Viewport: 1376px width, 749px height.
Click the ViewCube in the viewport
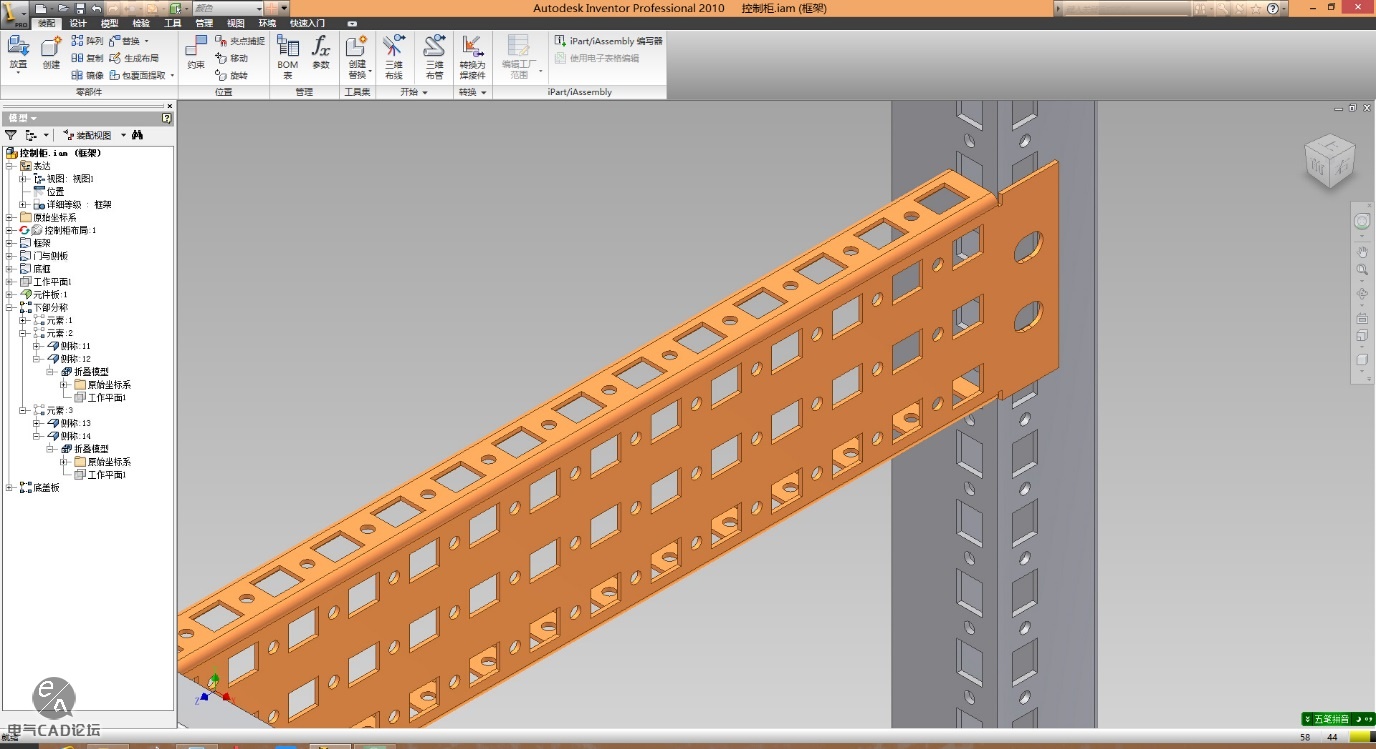click(x=1330, y=160)
